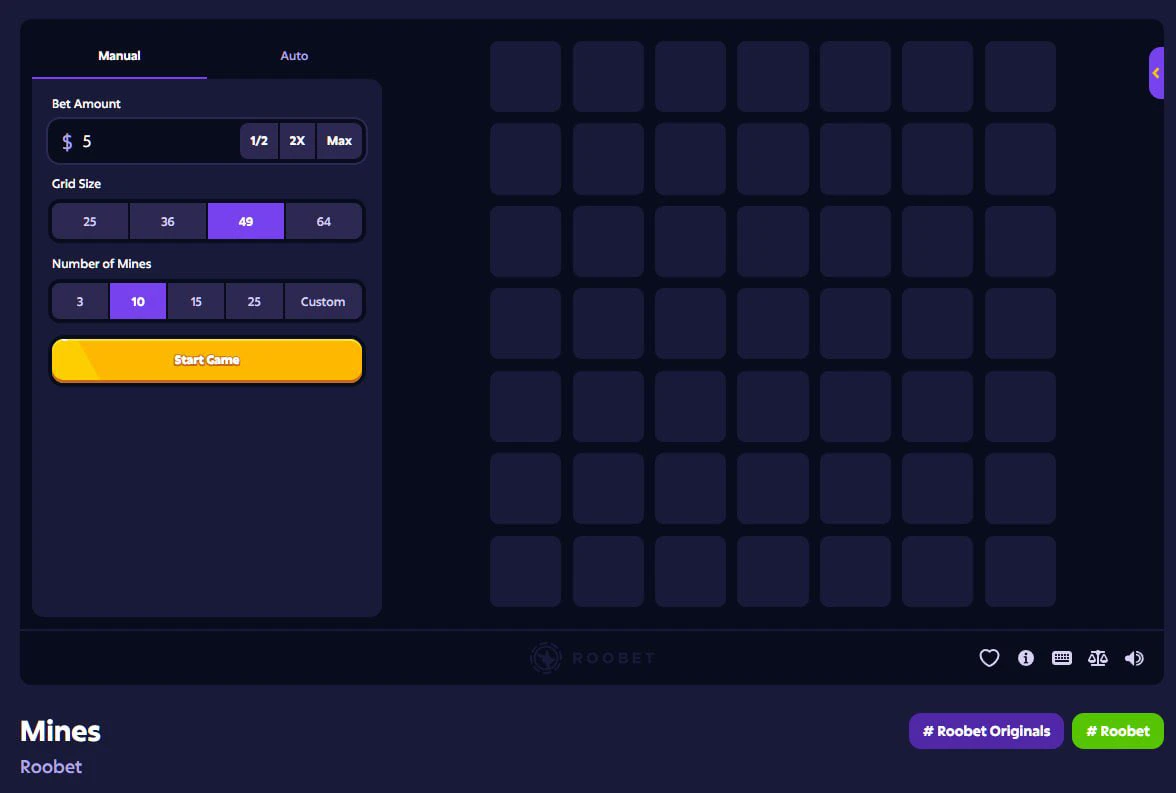Mute game sound with speaker icon
This screenshot has width=1176, height=793.
tap(1134, 658)
